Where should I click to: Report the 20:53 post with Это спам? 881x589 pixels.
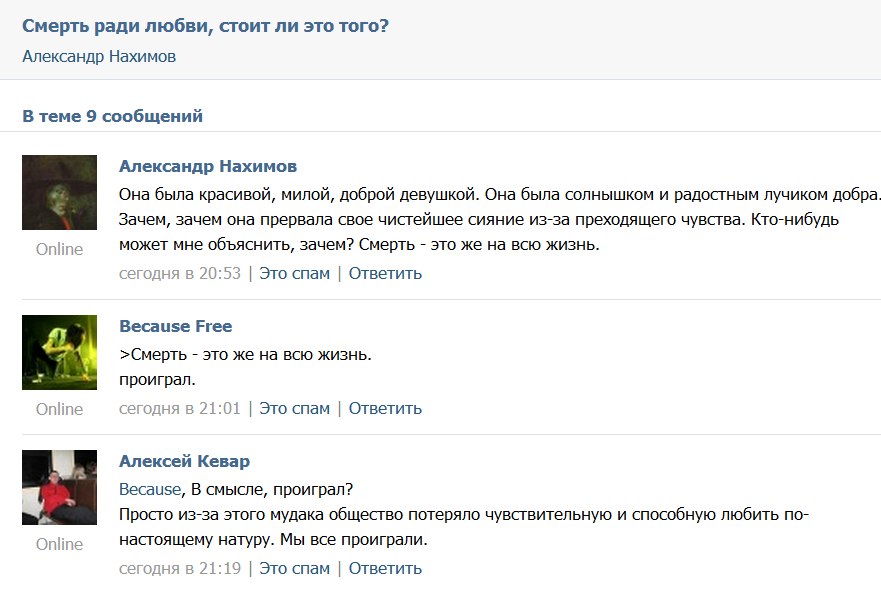(x=294, y=273)
